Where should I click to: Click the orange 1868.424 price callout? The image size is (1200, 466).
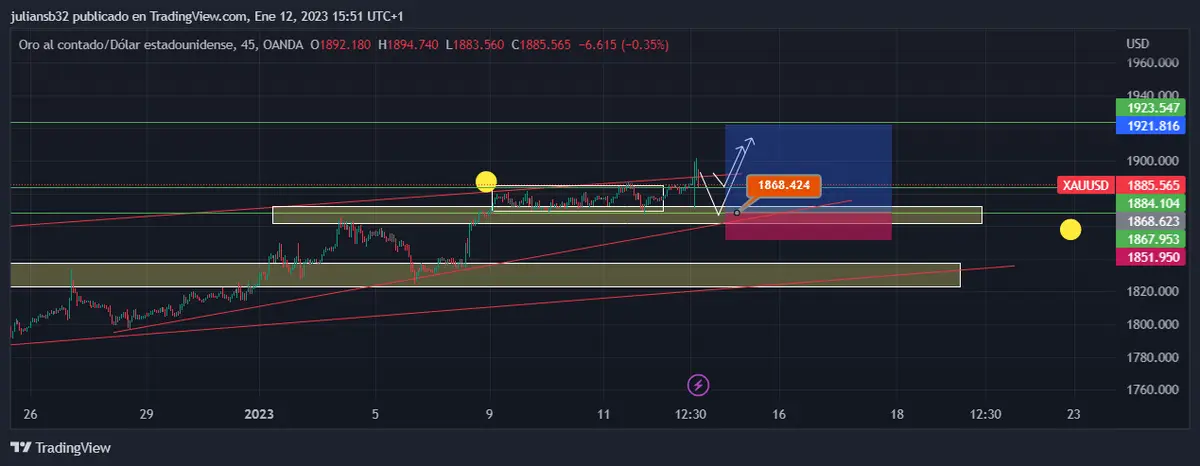coord(783,185)
